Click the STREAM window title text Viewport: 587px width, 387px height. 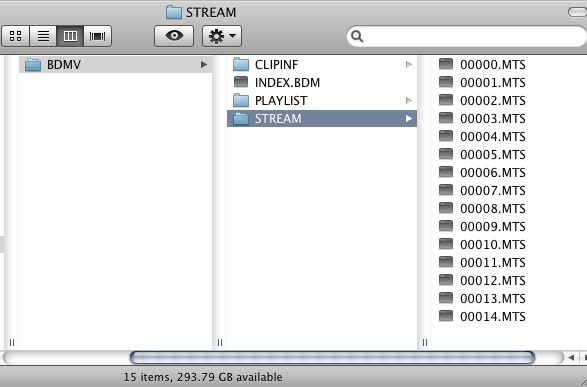[211, 12]
